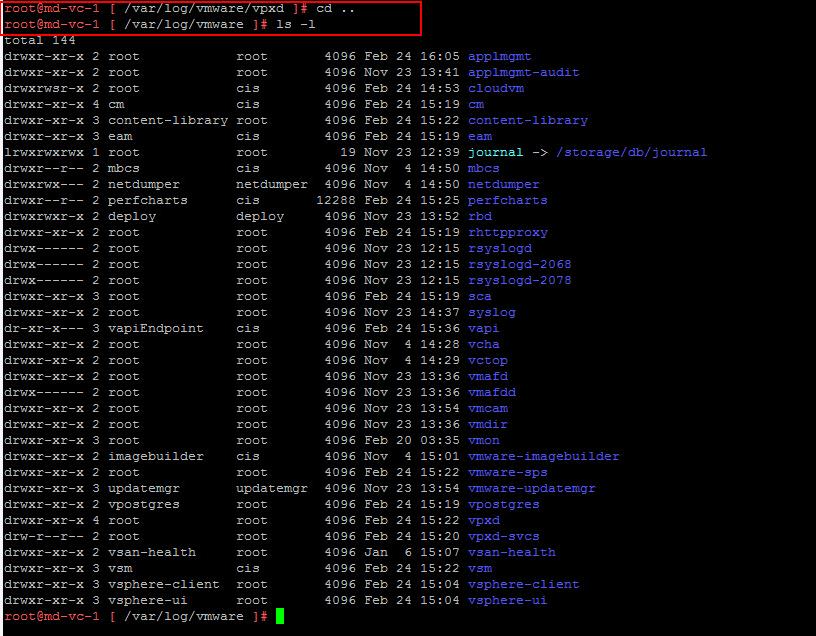Click the vsphere-client directory name
The image size is (816, 636).
(x=523, y=585)
